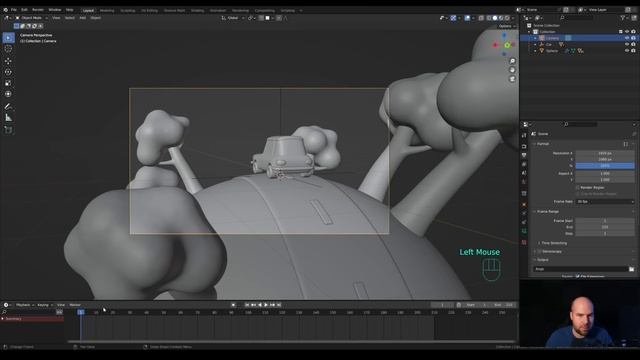Switch to the Modeling workspace tab
Image resolution: width=640 pixels, height=360 pixels.
click(x=107, y=11)
